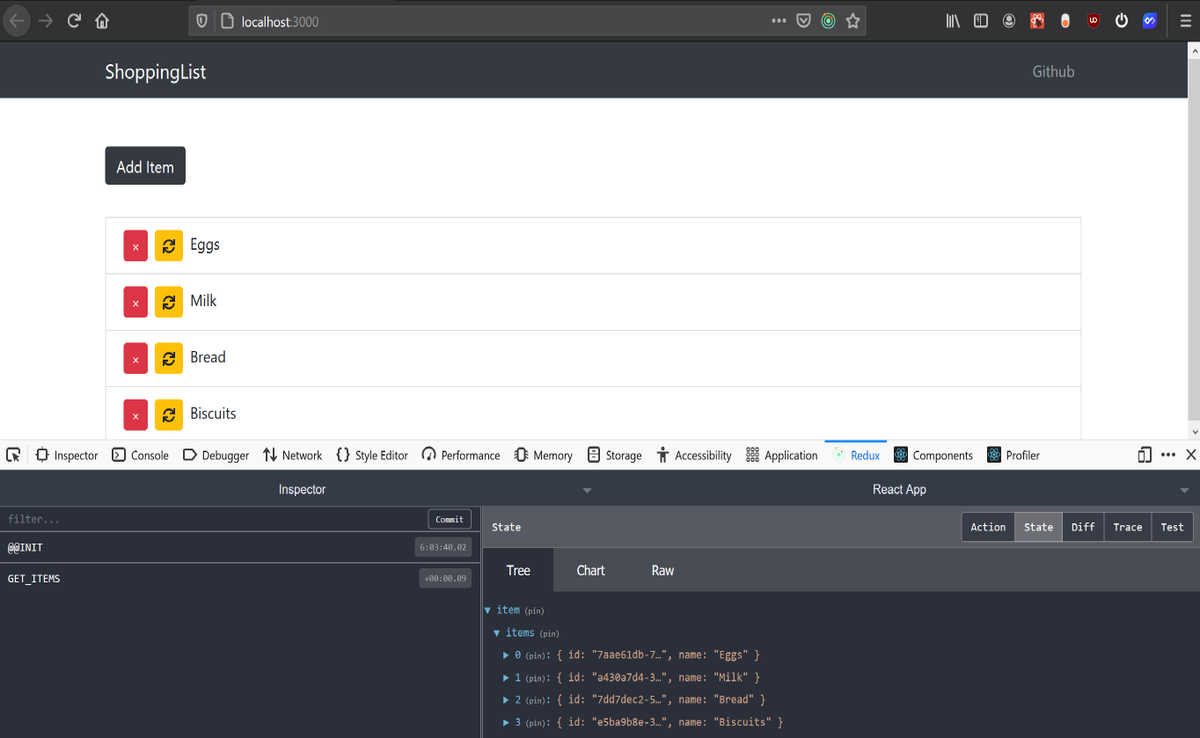1200x738 pixels.
Task: Toggle the browser sidebar view icon
Action: click(x=981, y=21)
